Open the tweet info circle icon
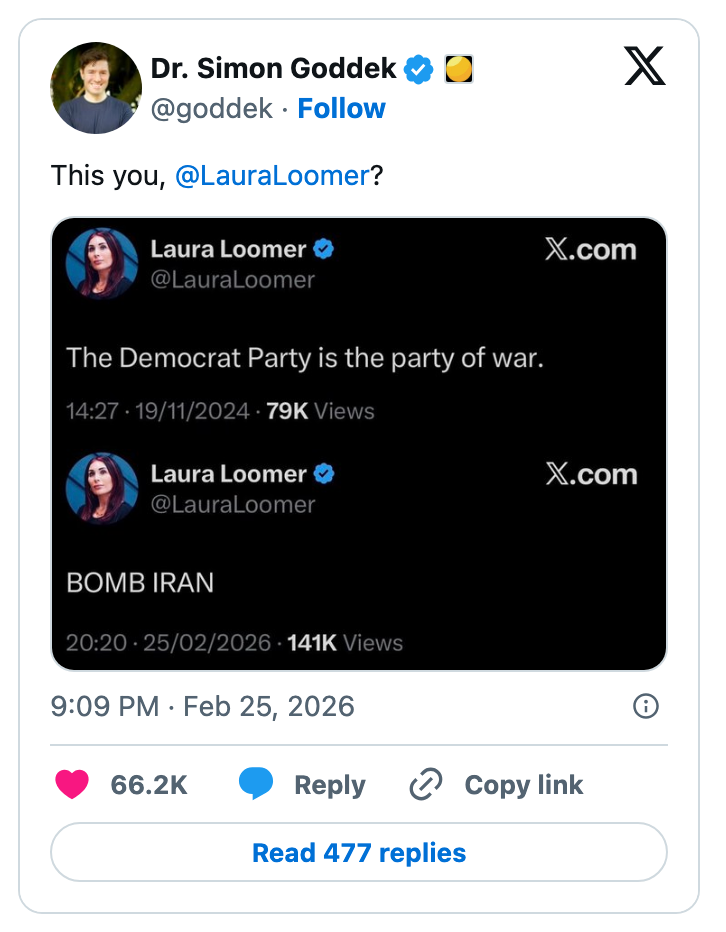 click(646, 707)
